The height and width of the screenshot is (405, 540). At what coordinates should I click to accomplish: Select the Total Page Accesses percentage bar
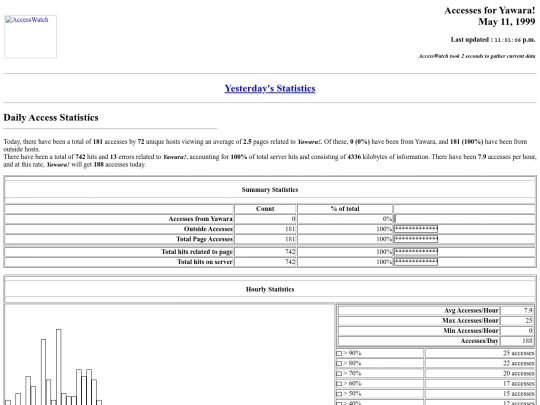416,239
